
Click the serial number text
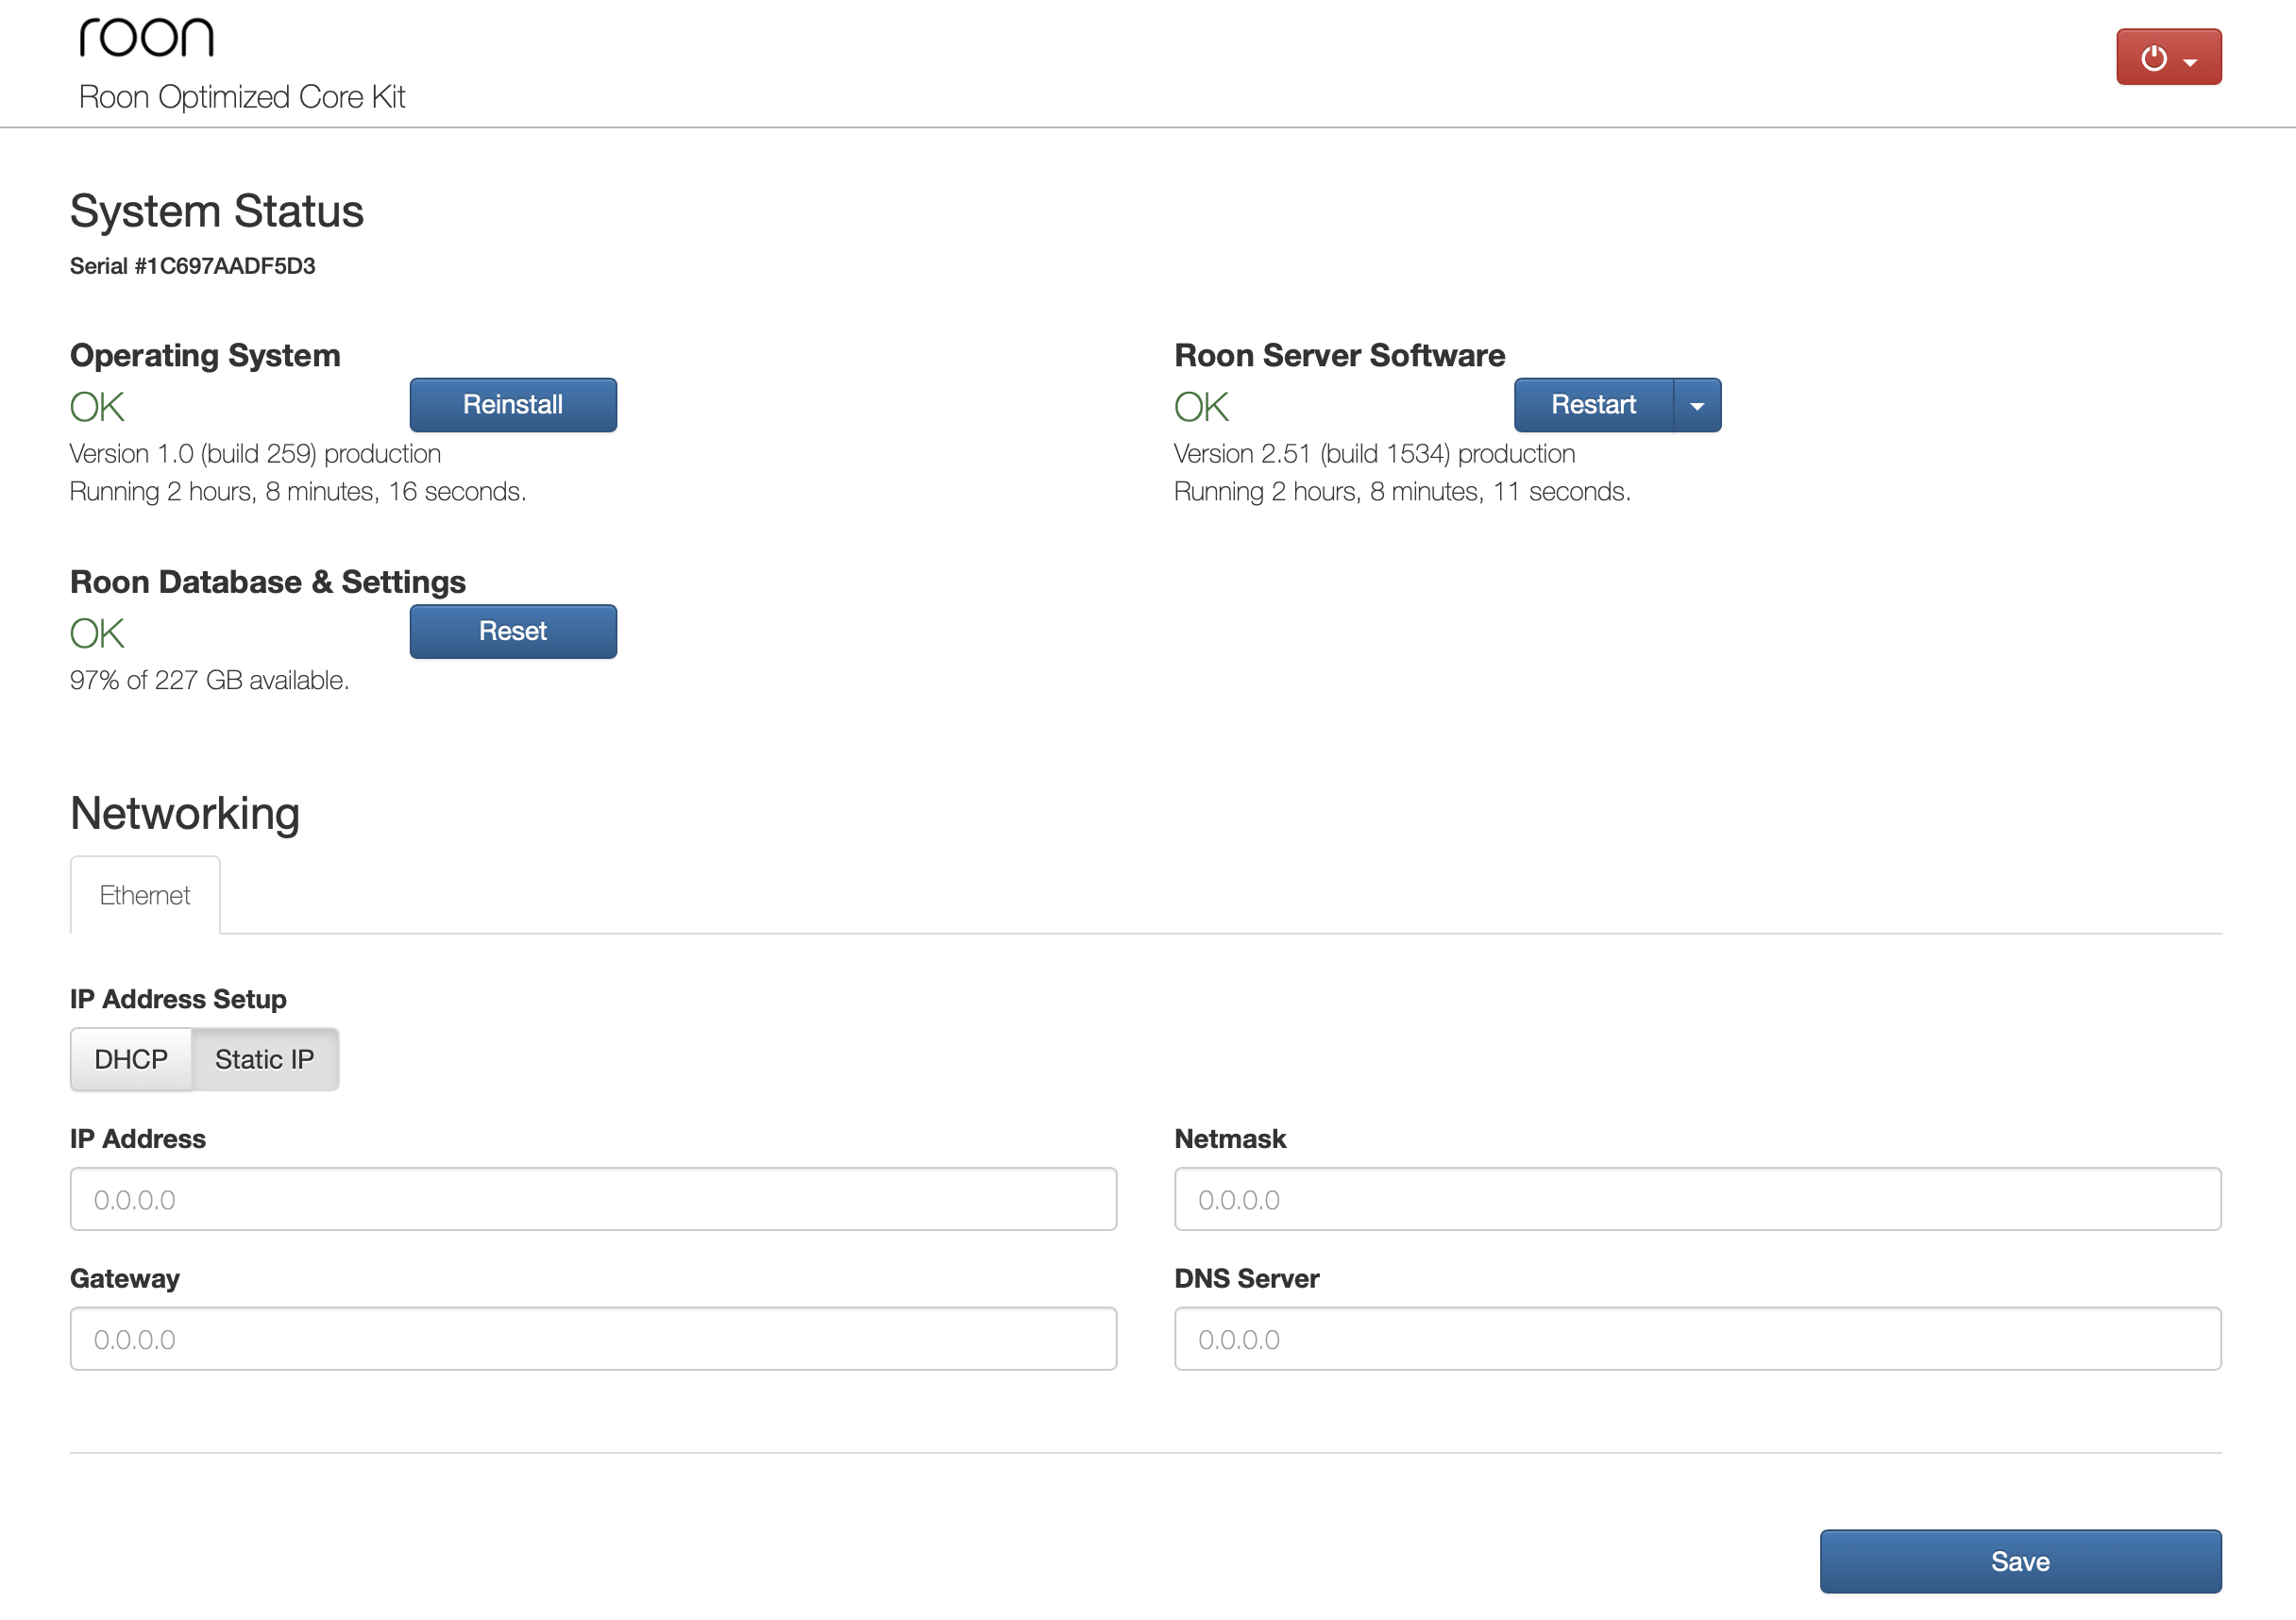click(192, 266)
